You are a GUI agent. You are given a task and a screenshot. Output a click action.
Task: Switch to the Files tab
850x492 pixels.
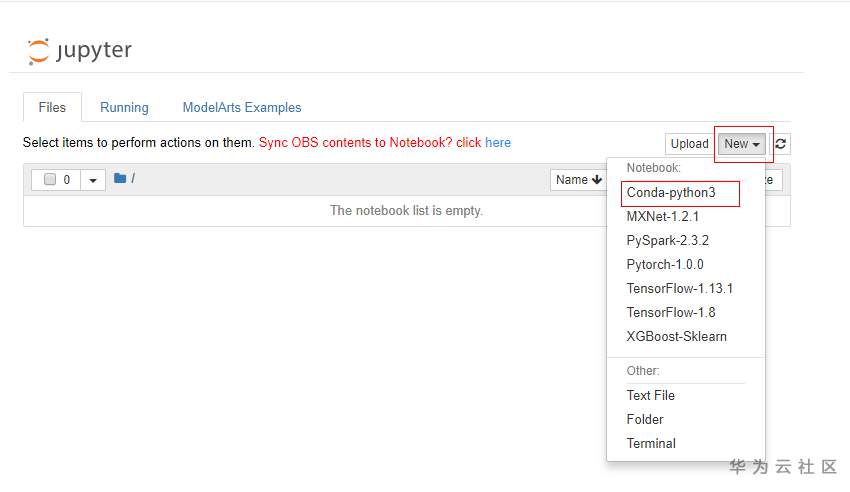tap(52, 107)
